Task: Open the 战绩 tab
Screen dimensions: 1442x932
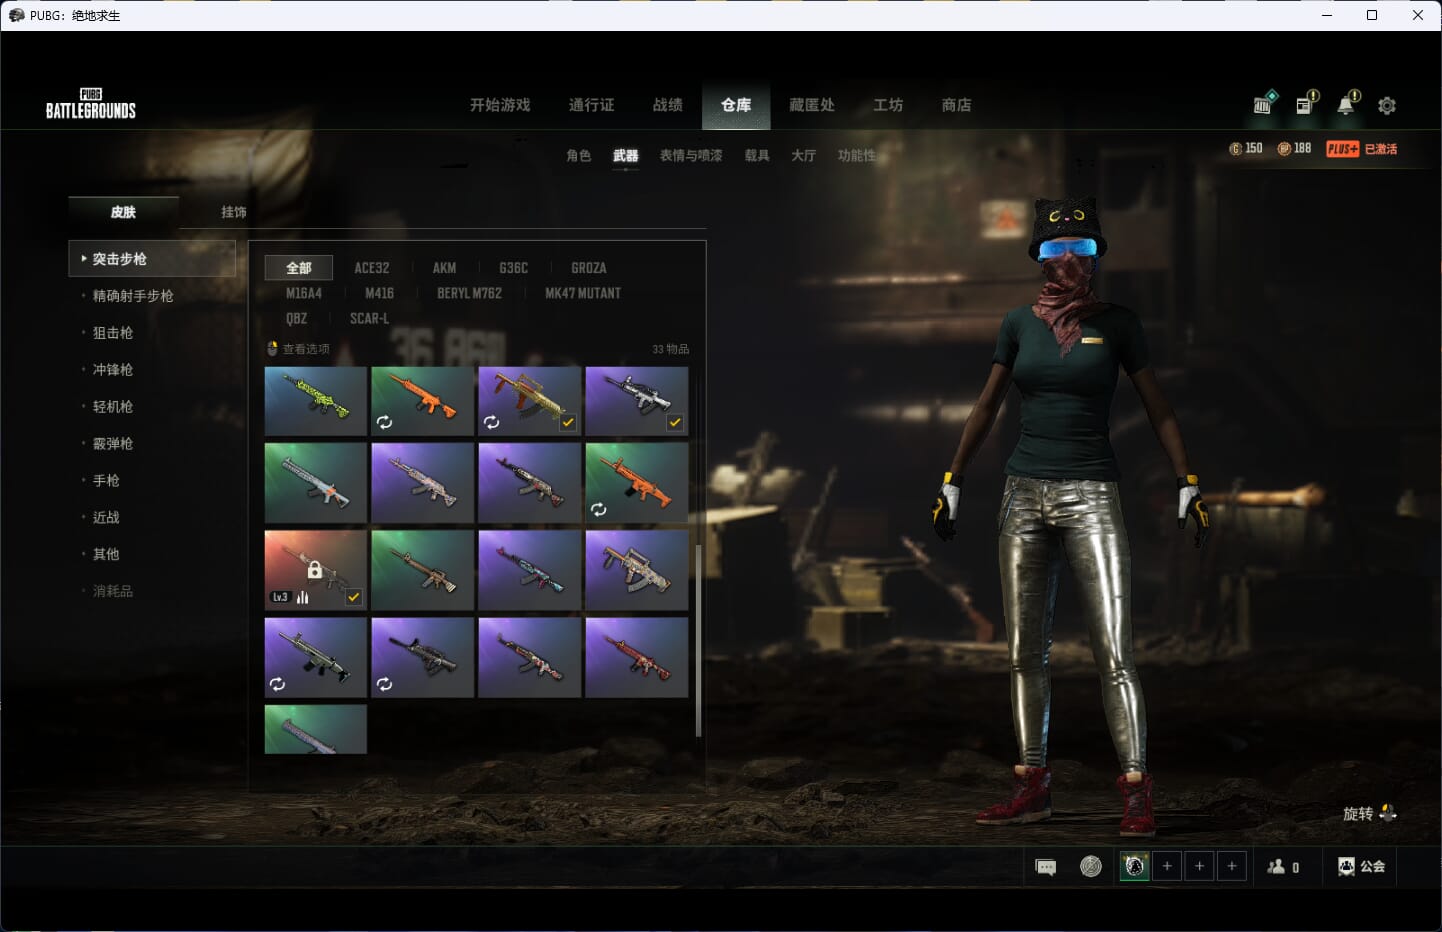Action: (x=668, y=105)
